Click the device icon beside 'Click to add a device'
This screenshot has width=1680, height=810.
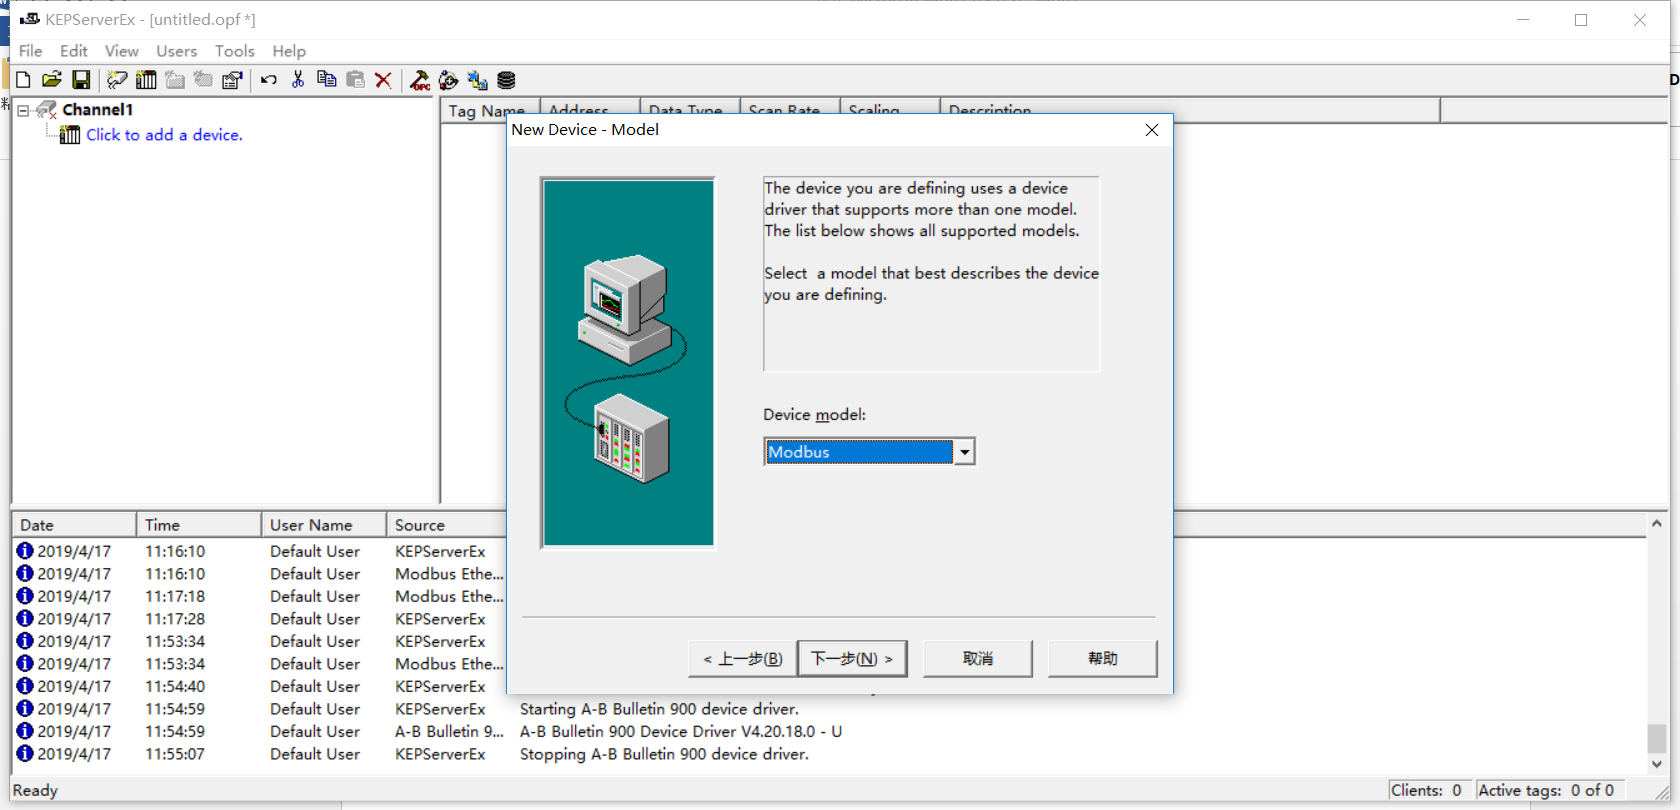[x=70, y=135]
